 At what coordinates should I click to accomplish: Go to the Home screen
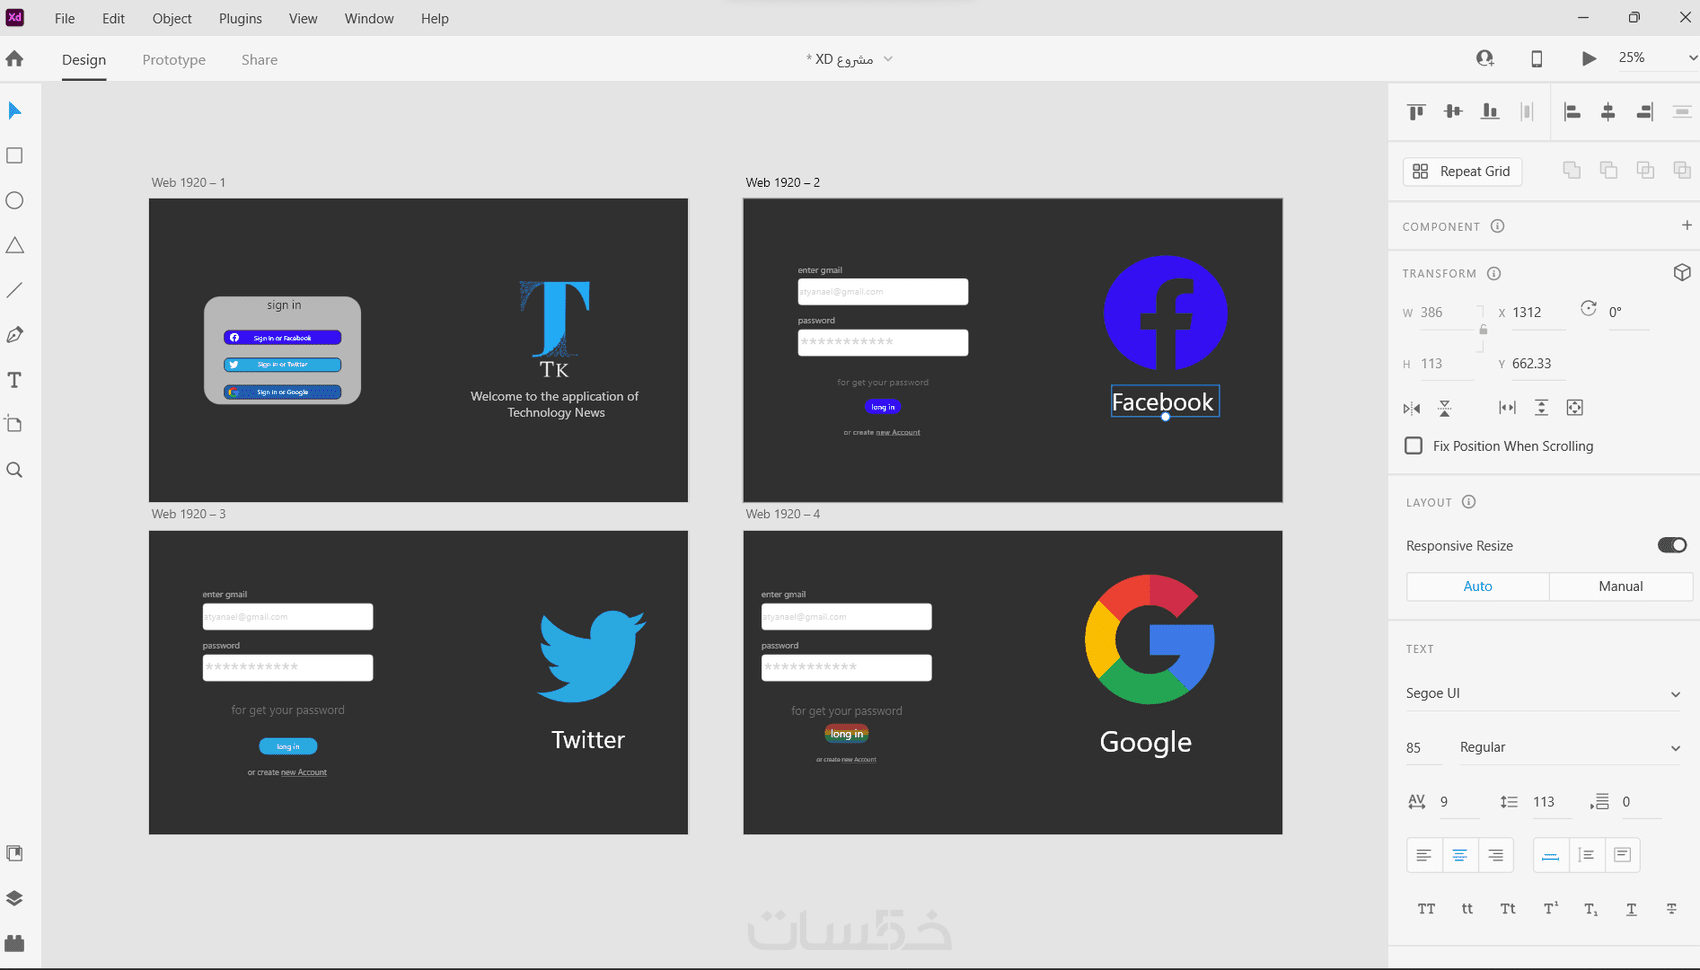pos(15,59)
